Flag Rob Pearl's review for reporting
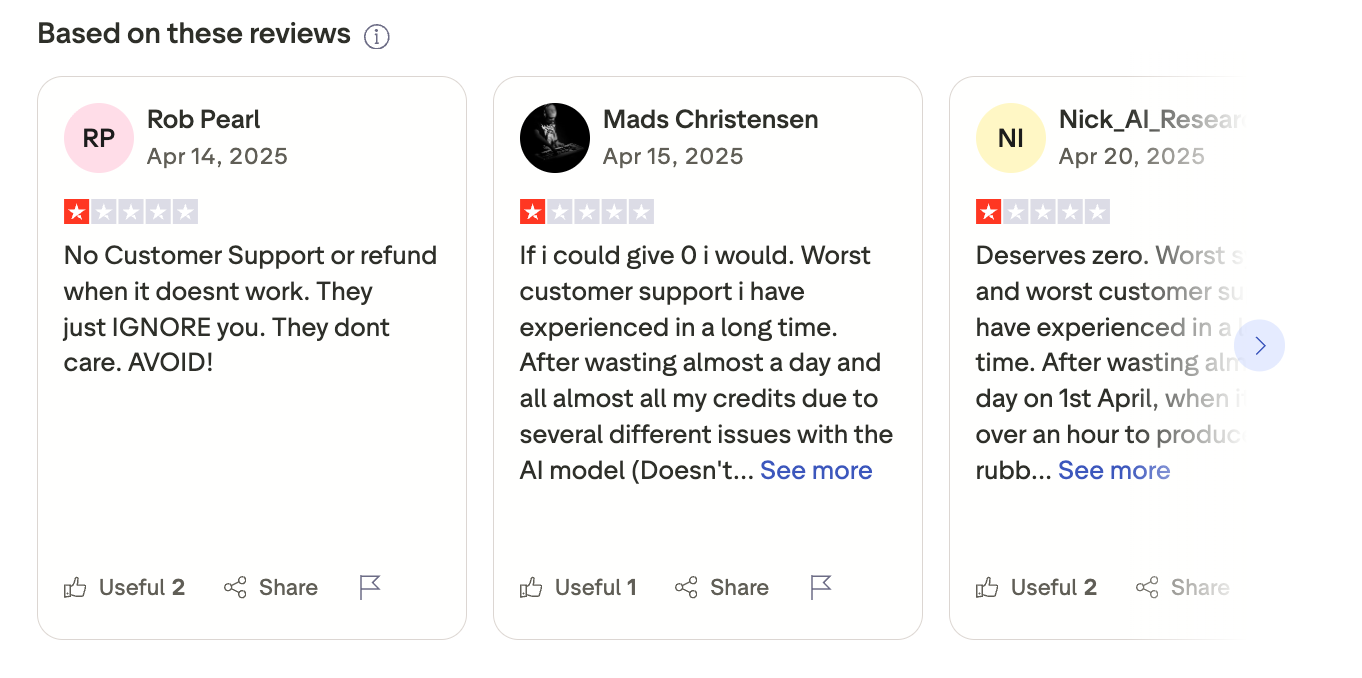Image resolution: width=1362 pixels, height=678 pixels. [368, 587]
